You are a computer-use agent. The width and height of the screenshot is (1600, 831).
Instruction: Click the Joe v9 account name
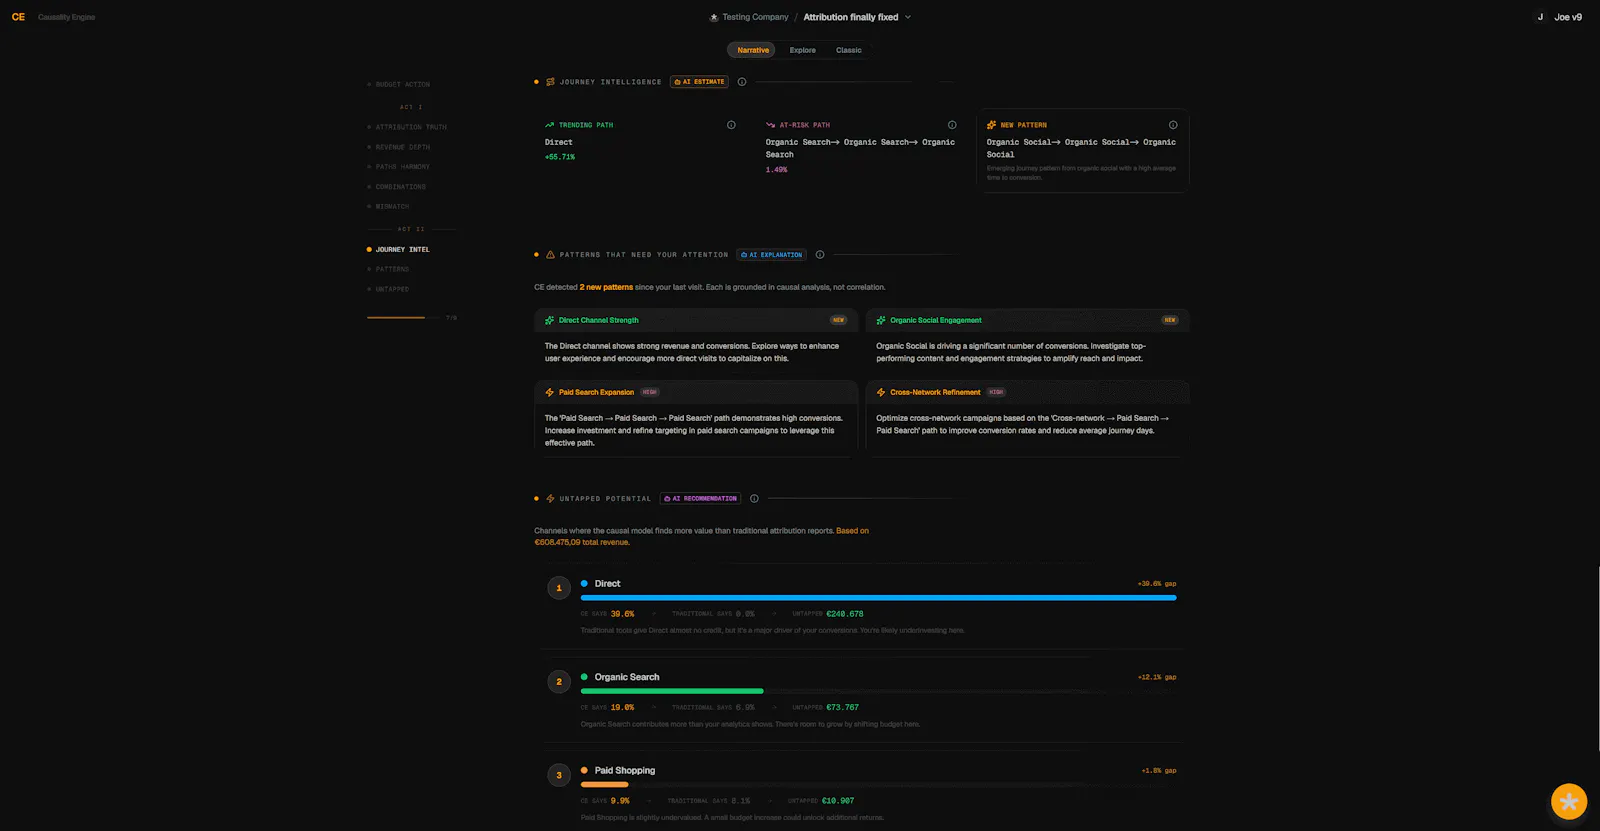click(x=1568, y=17)
